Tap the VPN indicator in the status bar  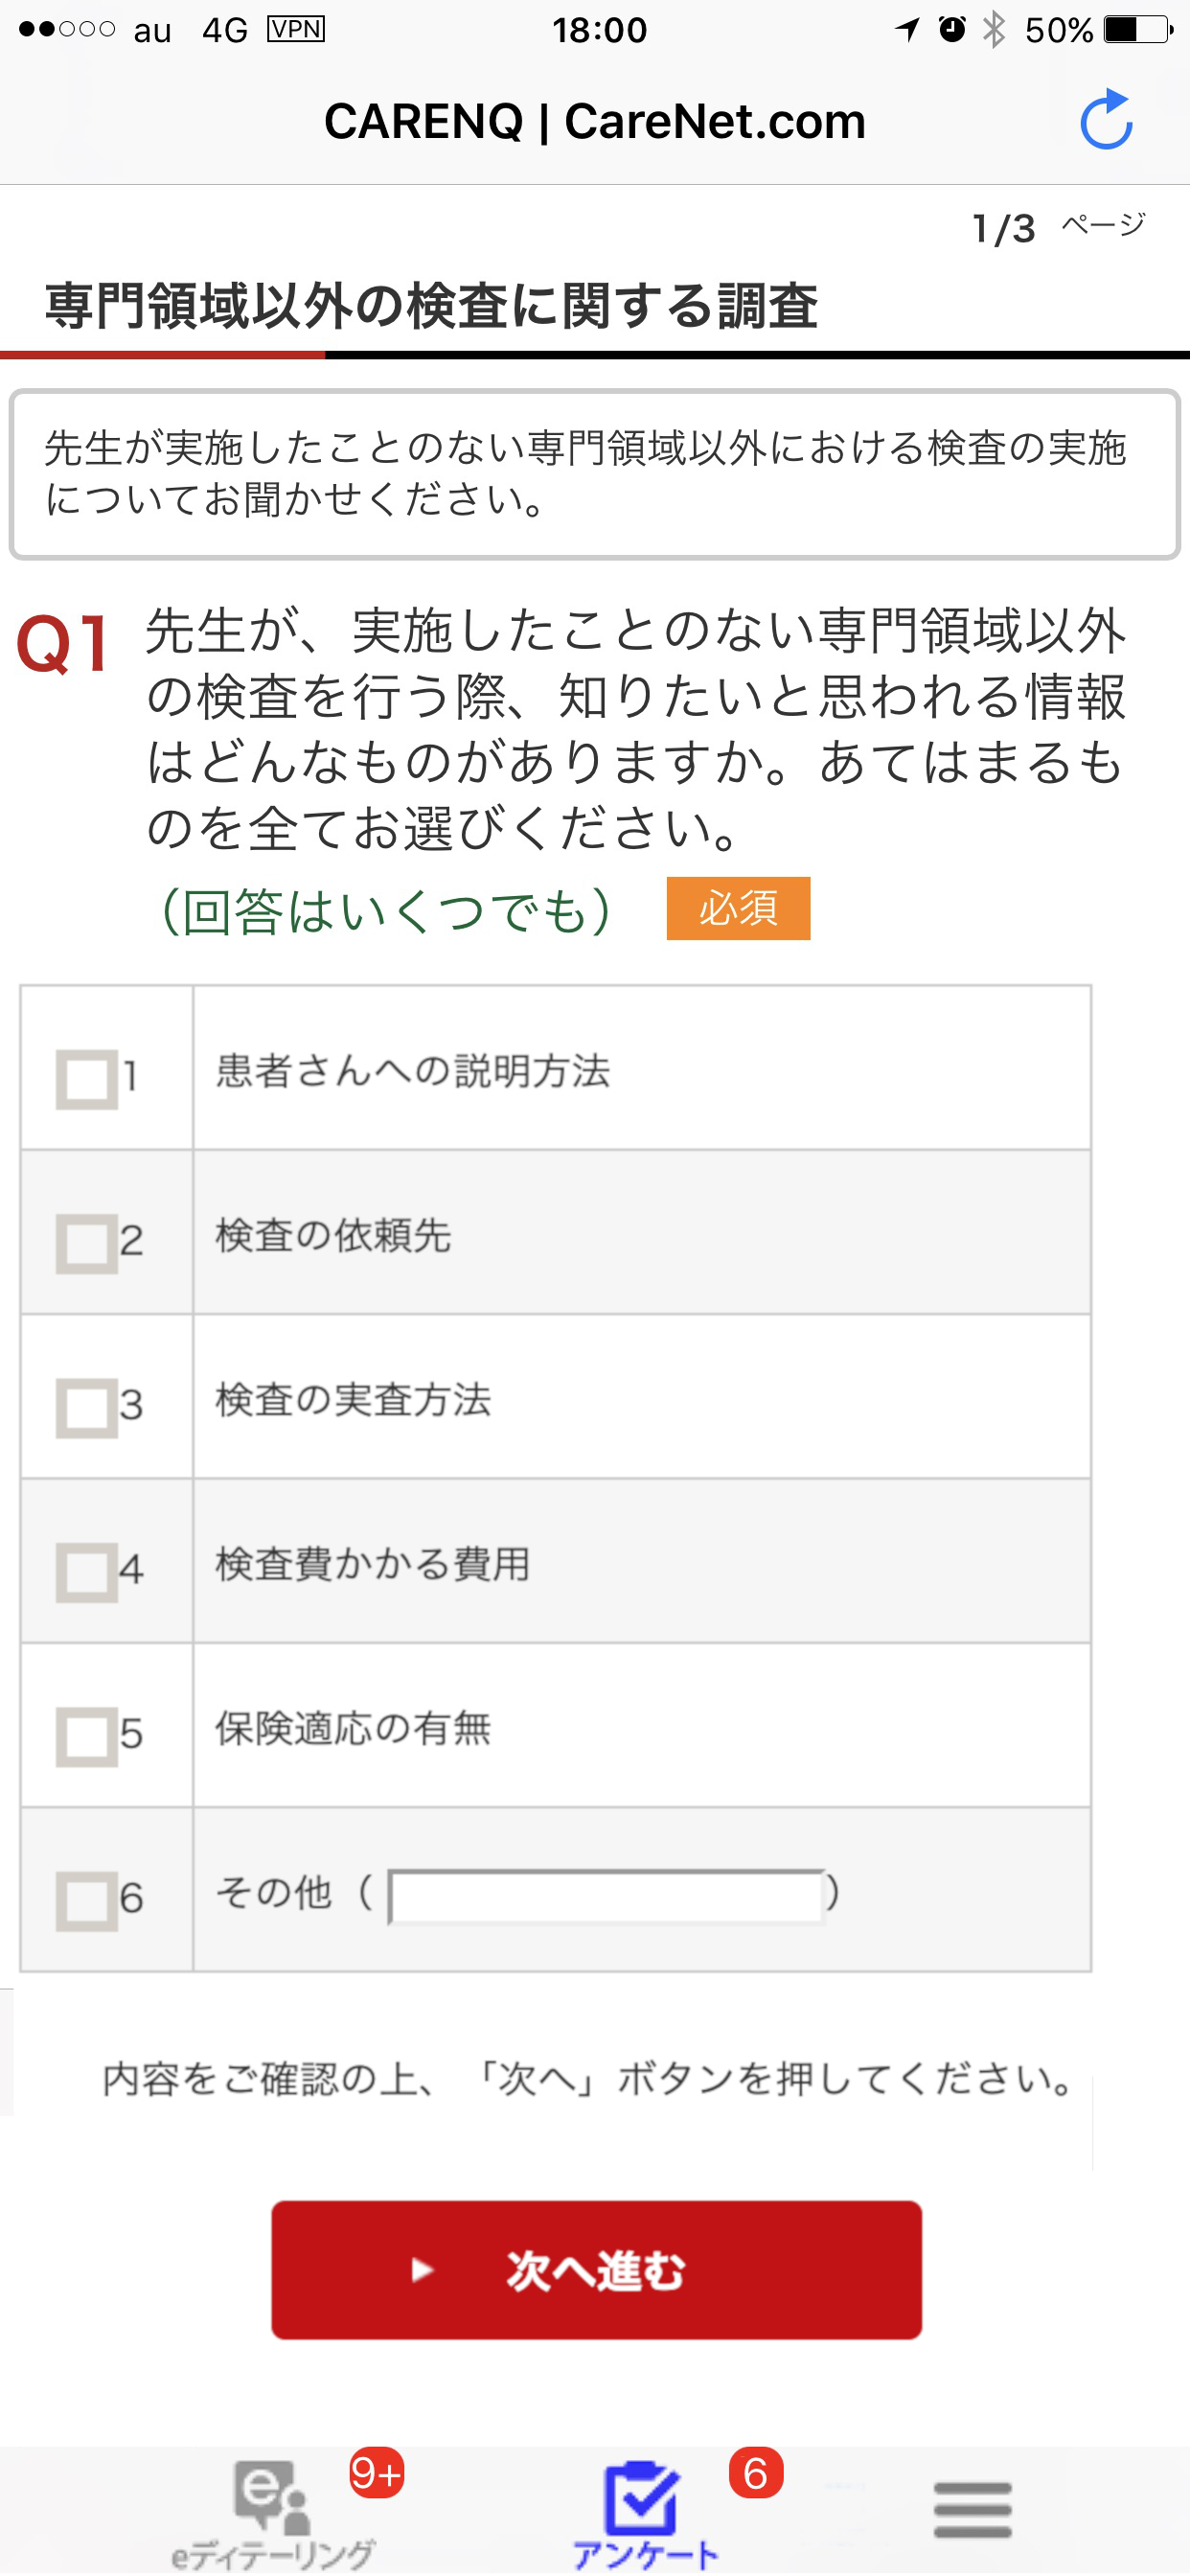pos(295,29)
